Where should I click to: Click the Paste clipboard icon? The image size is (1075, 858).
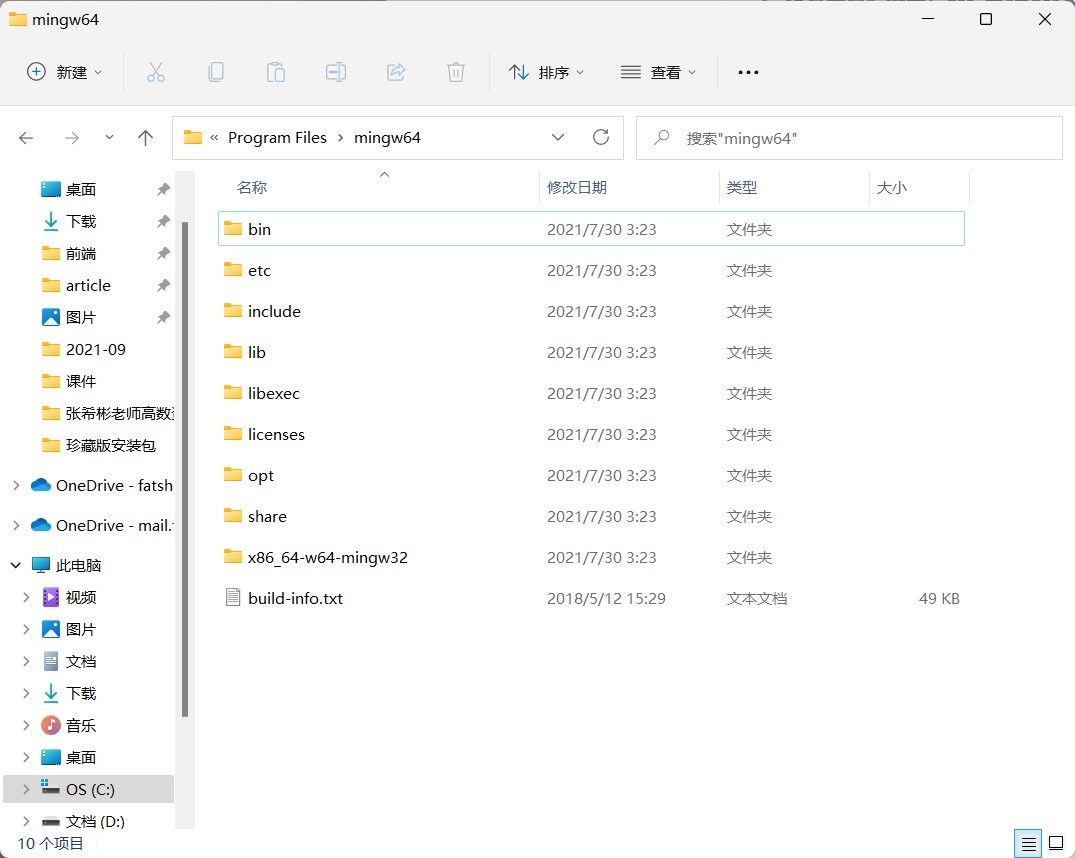[x=276, y=72]
